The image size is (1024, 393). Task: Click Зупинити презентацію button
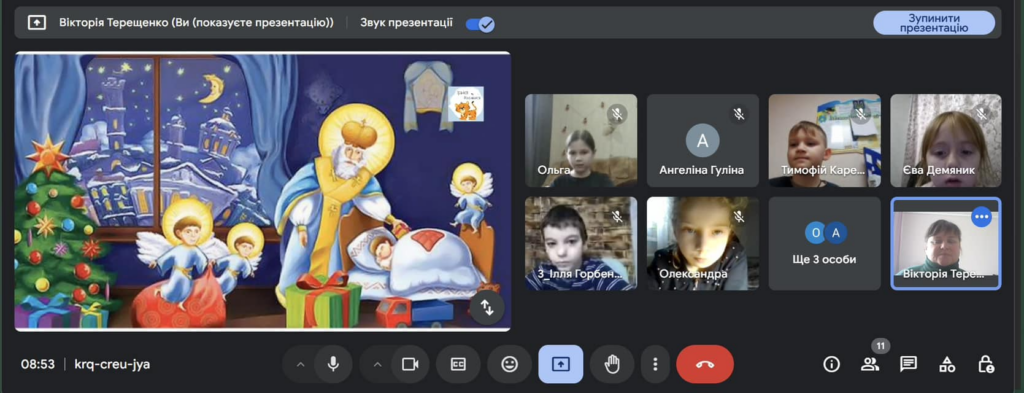pyautogui.click(x=934, y=23)
